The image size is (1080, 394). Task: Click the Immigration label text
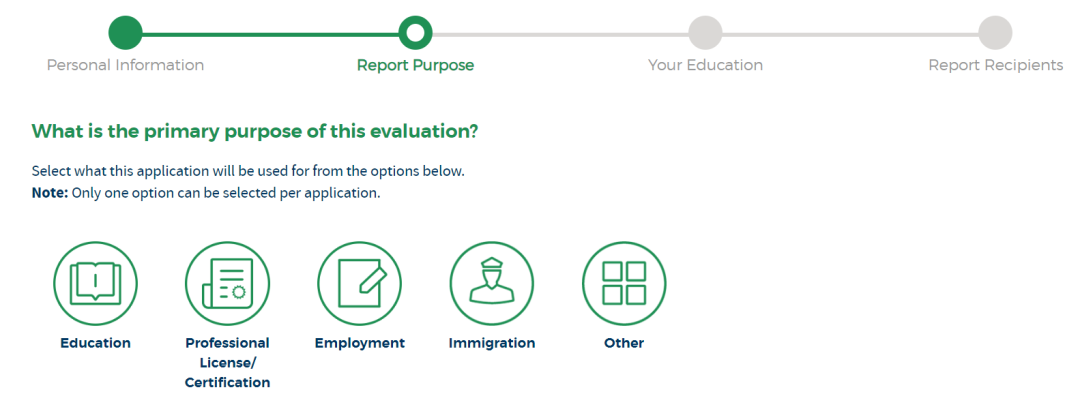click(x=492, y=343)
